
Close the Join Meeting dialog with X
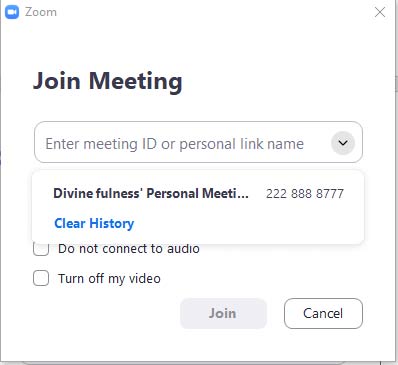tap(380, 12)
